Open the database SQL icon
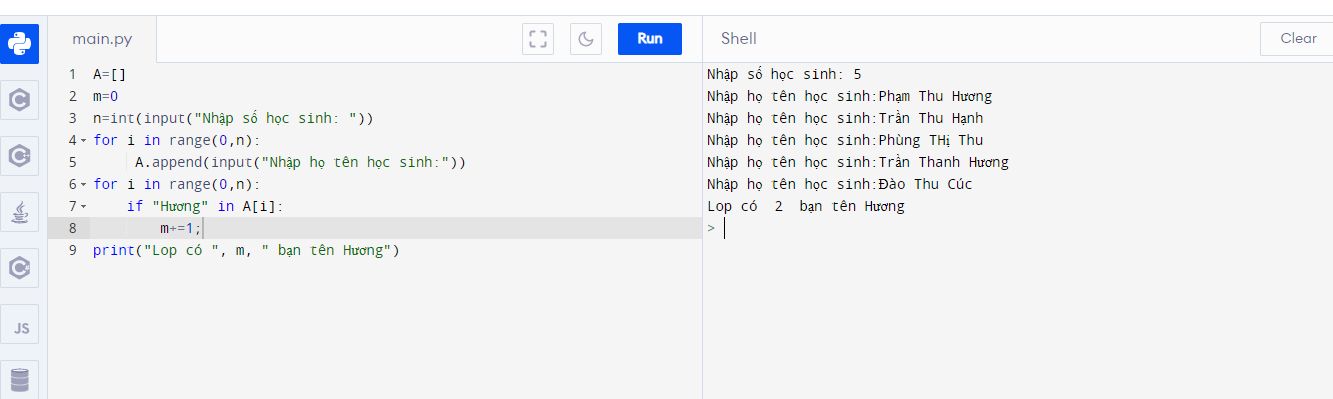The width and height of the screenshot is (1333, 399). 20,379
